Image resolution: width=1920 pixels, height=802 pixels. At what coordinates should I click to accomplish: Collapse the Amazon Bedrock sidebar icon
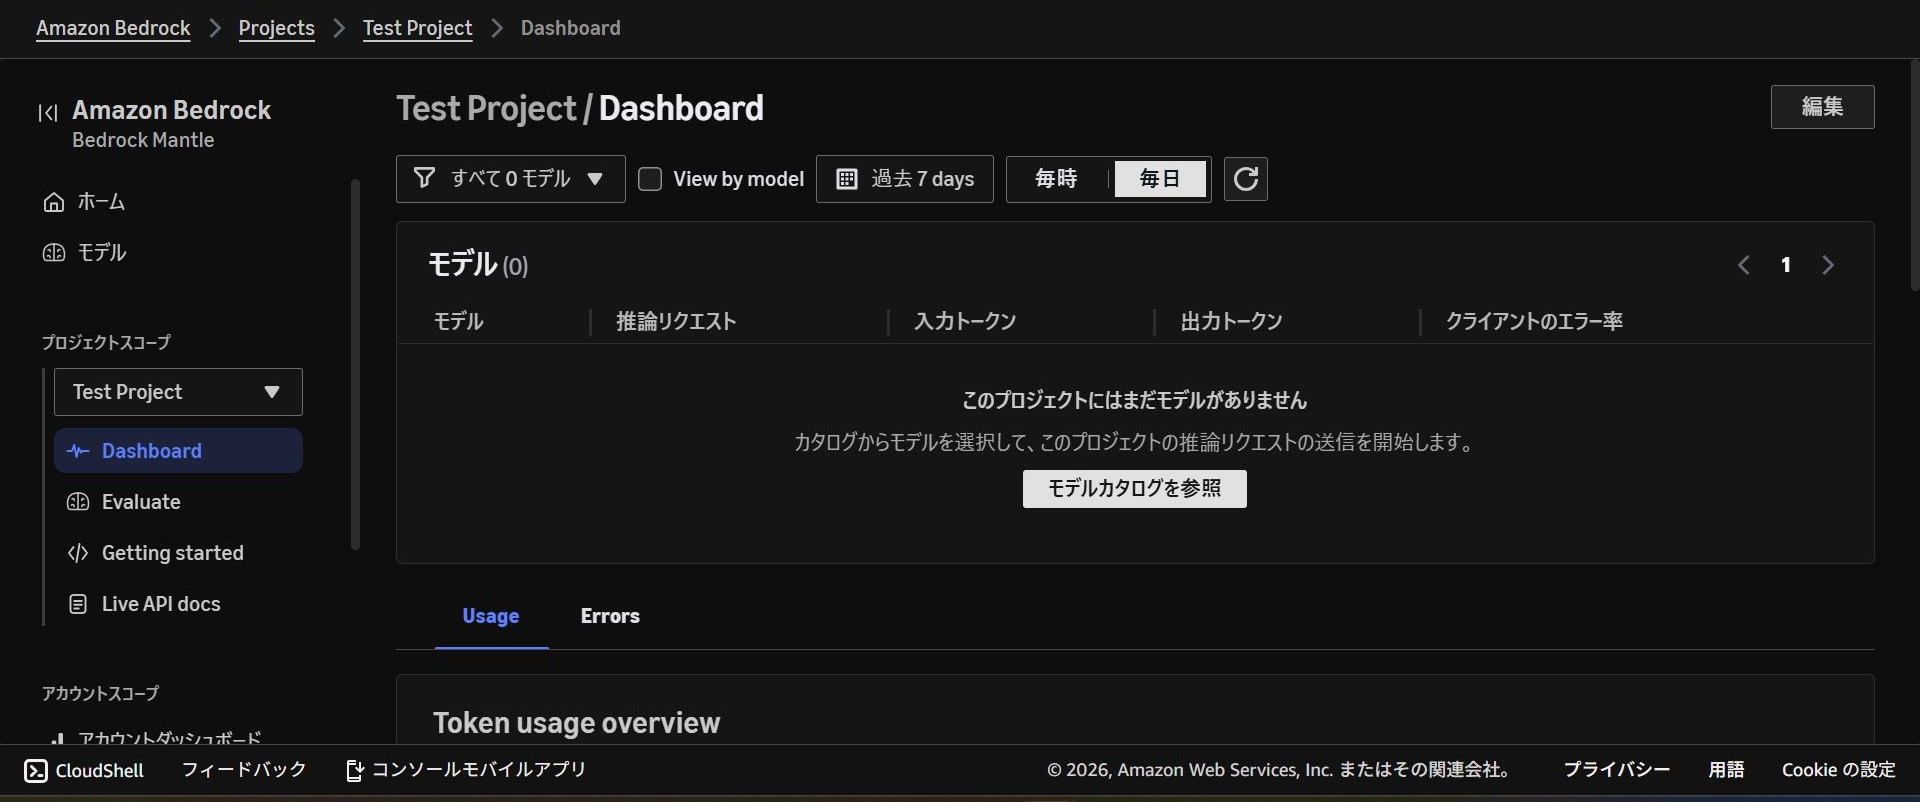pos(48,113)
